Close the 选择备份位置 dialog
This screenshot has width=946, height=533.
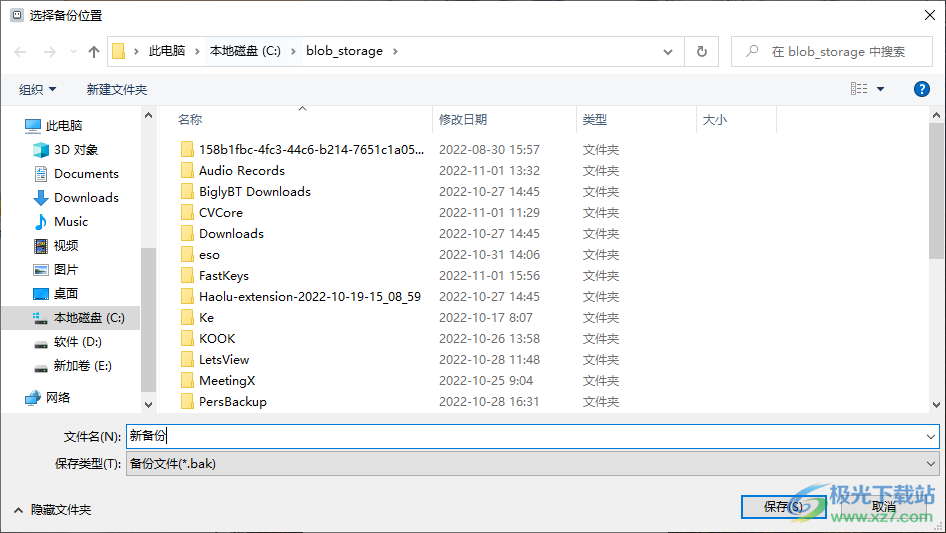click(x=930, y=15)
